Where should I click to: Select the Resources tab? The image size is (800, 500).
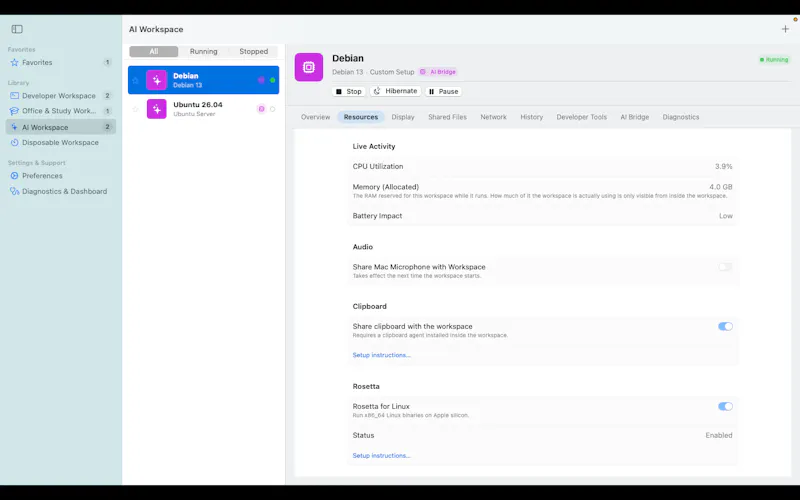[x=361, y=117]
